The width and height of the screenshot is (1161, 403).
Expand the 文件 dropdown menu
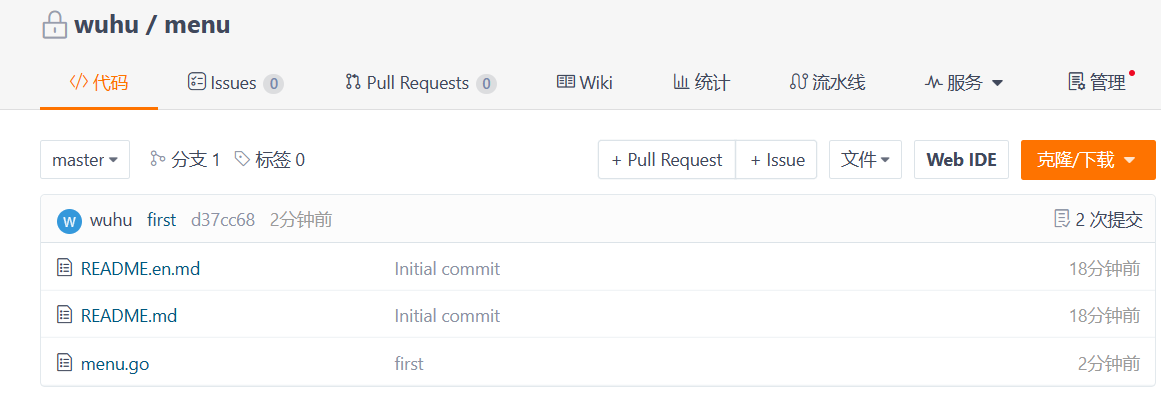(865, 160)
